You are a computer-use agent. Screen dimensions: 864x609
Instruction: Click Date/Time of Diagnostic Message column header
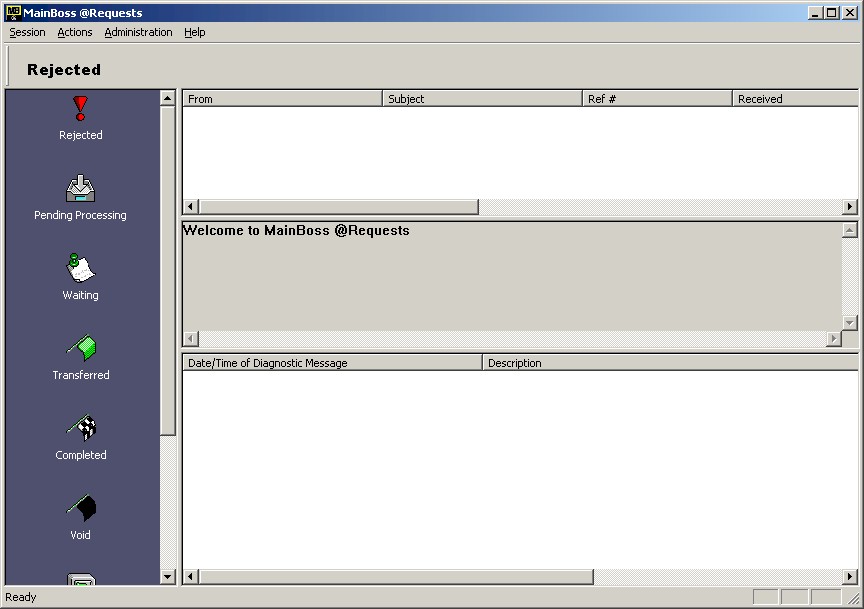coord(332,363)
